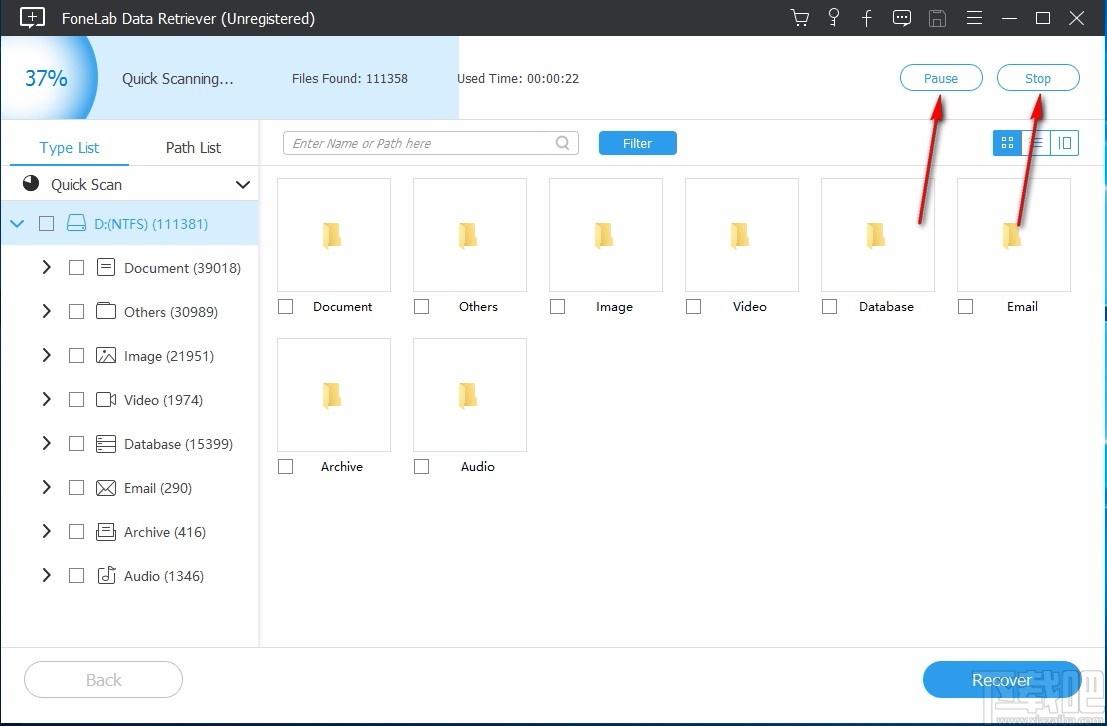Screen dimensions: 1107x726
Task: Check the Others (30989) tree checkbox
Action: tap(76, 311)
